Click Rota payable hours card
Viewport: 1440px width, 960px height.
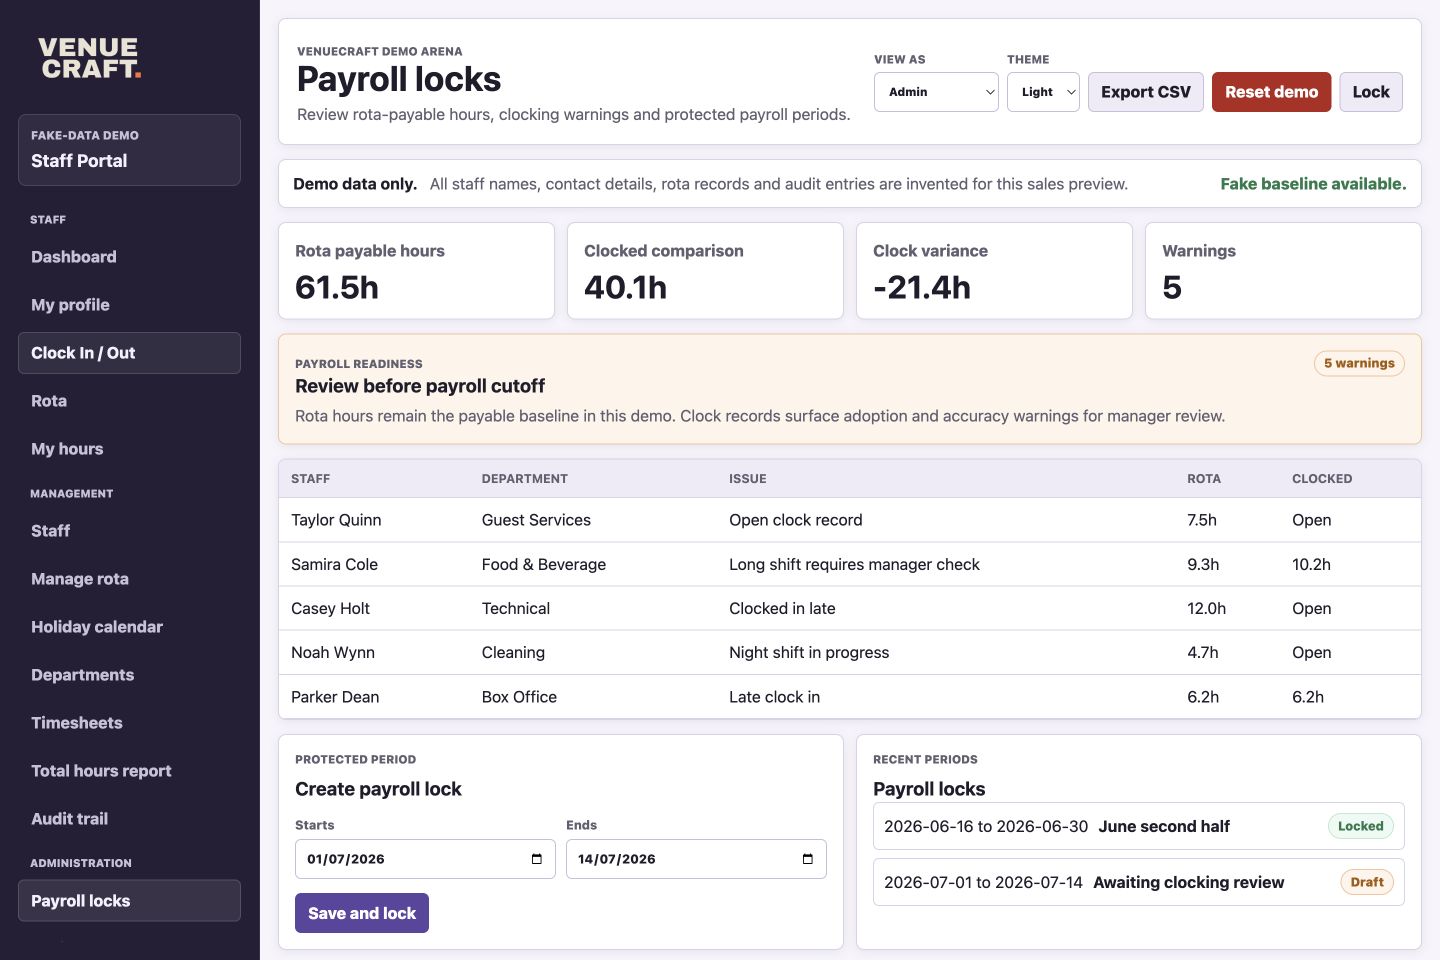coord(416,271)
